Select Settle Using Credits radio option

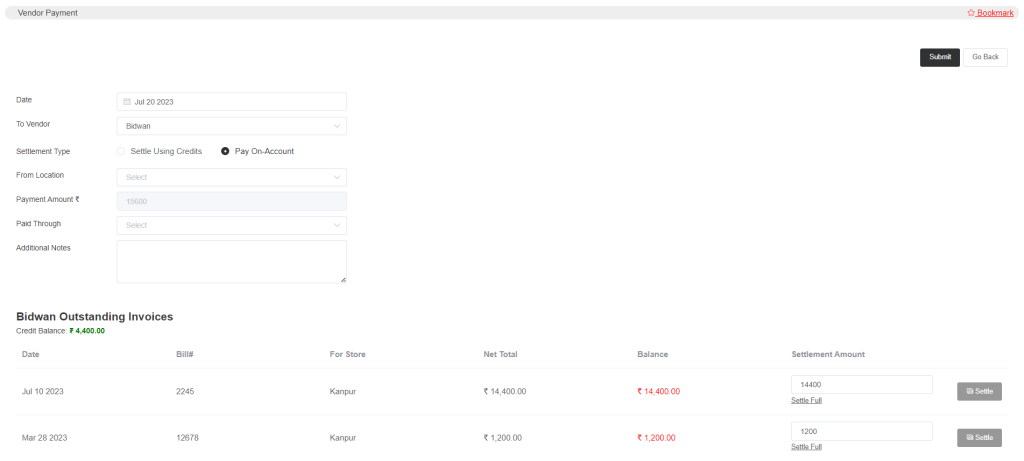pyautogui.click(x=121, y=151)
